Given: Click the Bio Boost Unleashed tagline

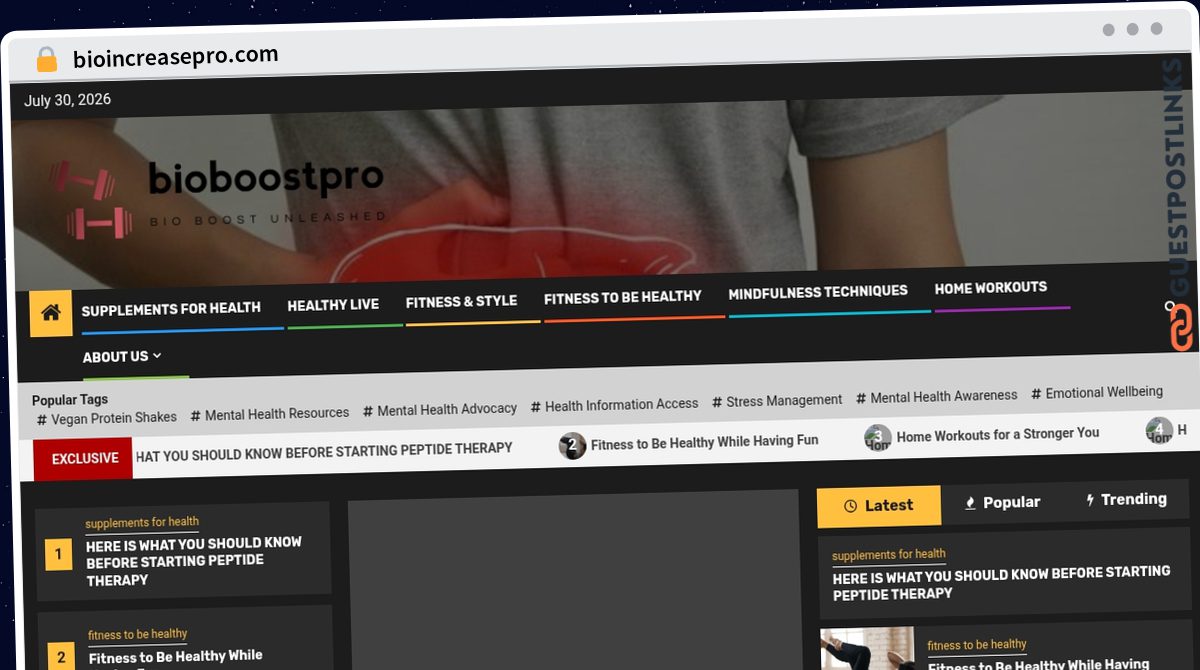Looking at the screenshot, I should [267, 218].
